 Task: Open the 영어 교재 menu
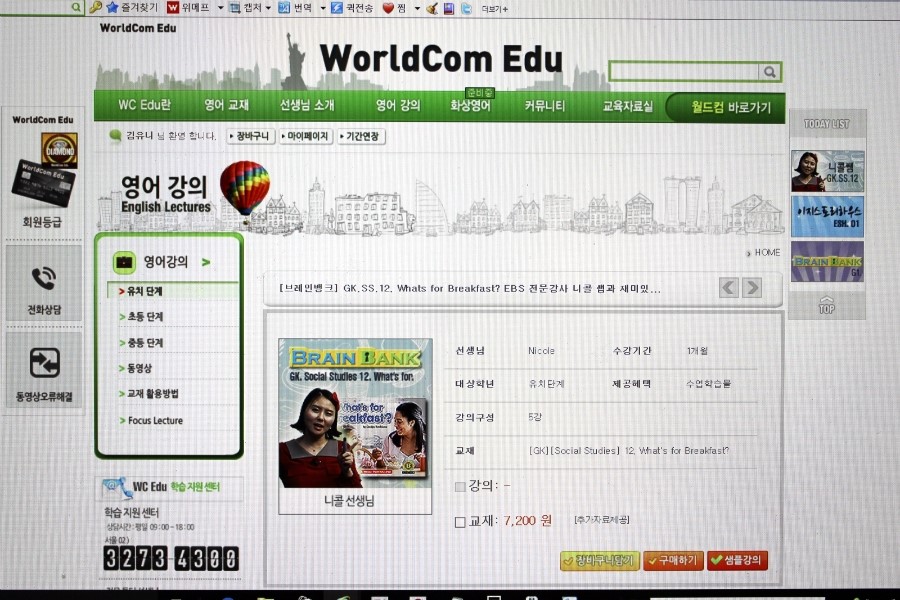(x=226, y=105)
